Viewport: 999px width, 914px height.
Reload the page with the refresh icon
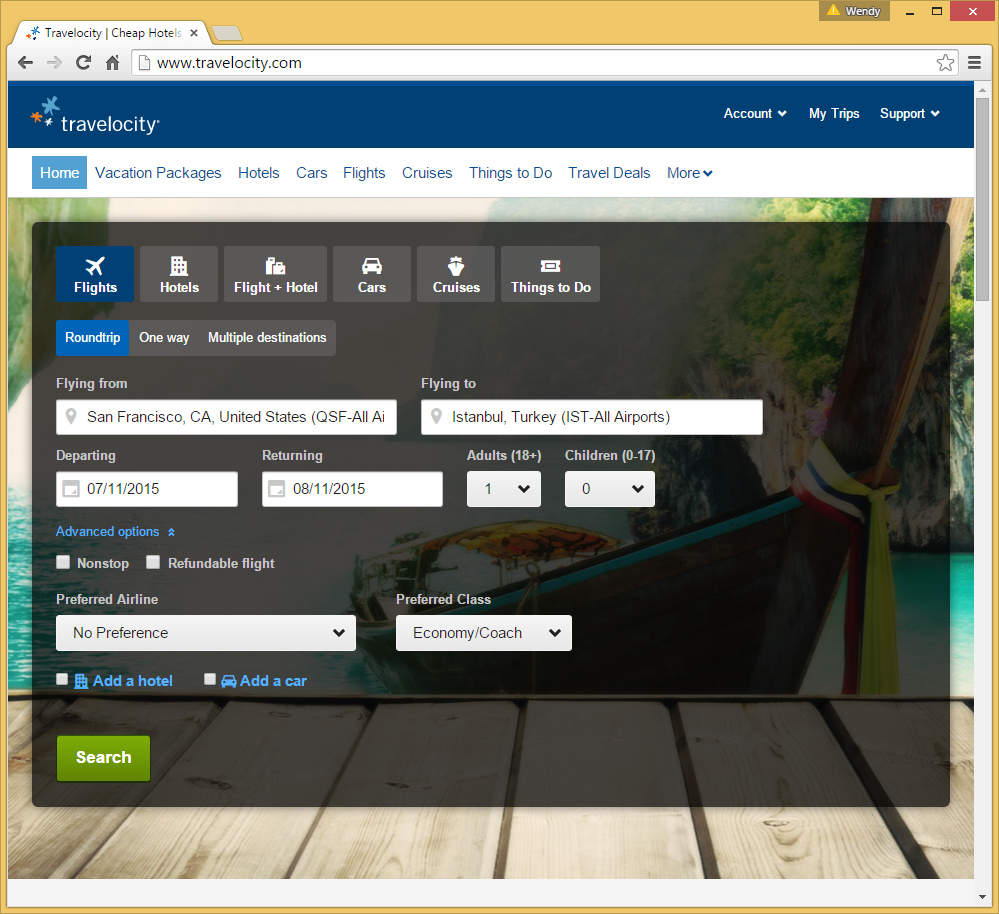(83, 62)
